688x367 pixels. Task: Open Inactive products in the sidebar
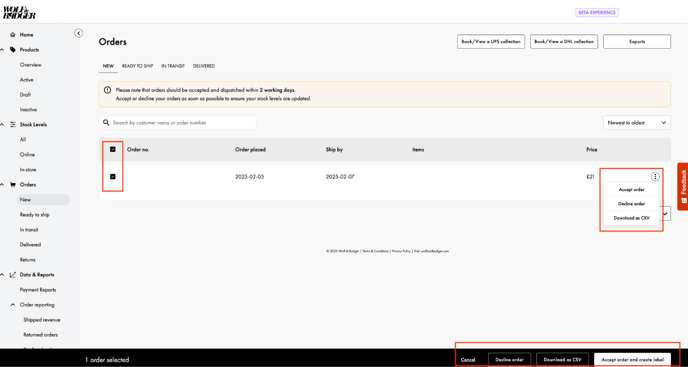point(28,110)
